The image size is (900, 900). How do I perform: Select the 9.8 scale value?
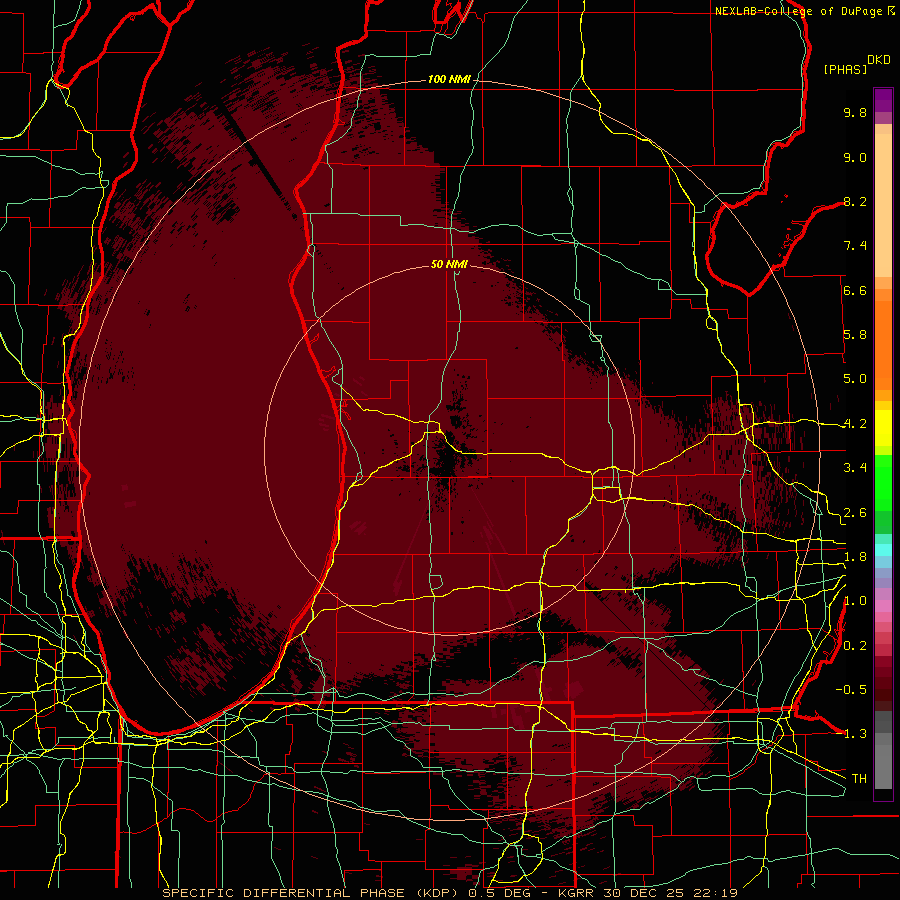pyautogui.click(x=855, y=112)
